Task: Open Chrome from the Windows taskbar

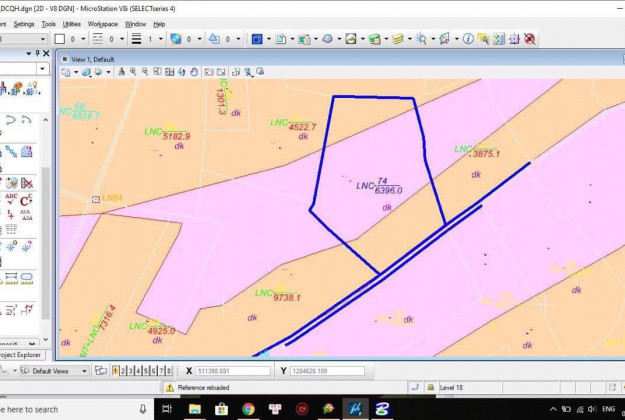Action: click(247, 409)
